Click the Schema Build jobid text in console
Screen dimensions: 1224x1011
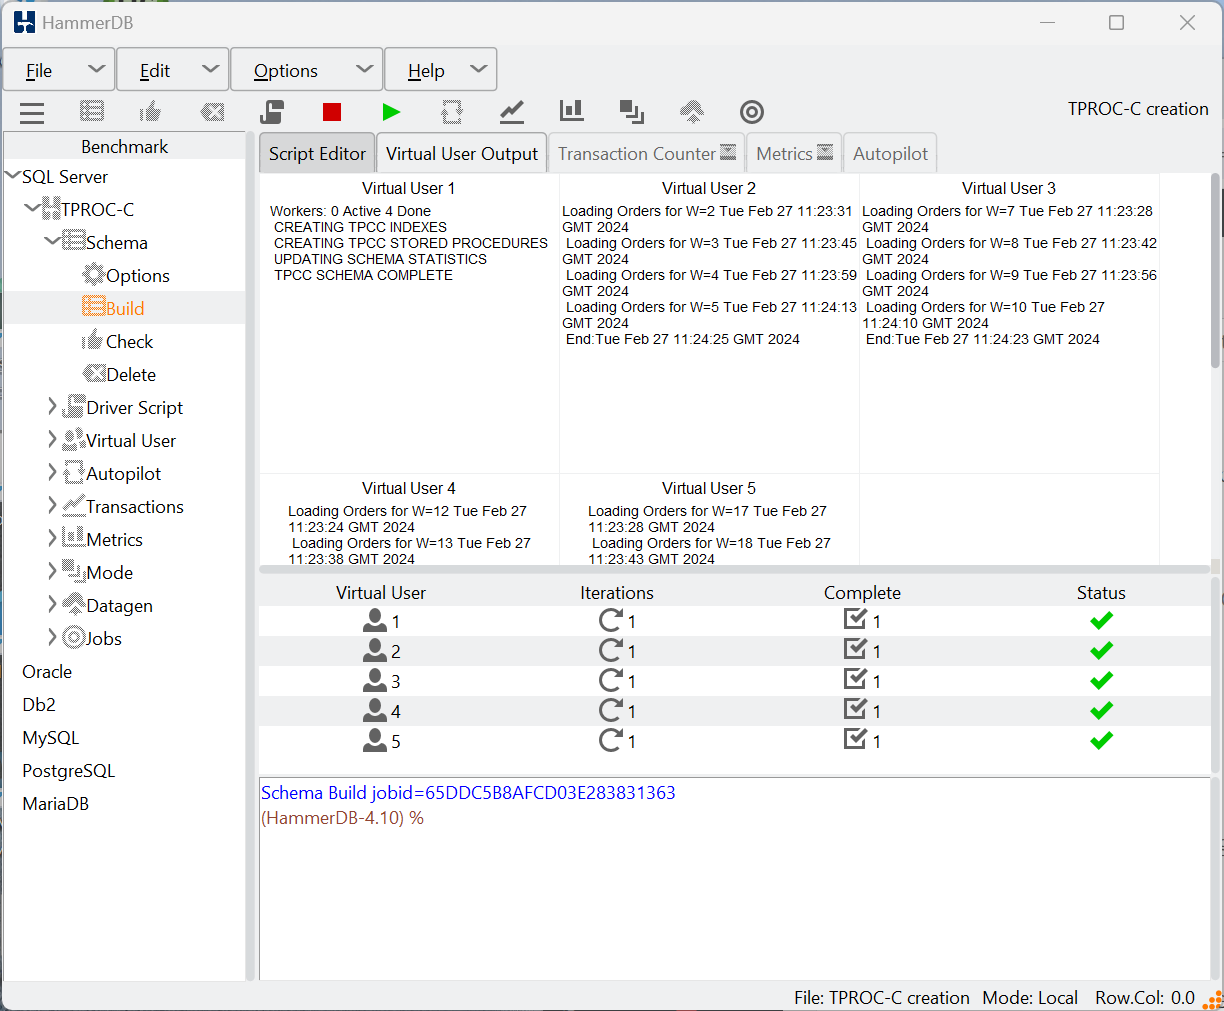(x=468, y=792)
